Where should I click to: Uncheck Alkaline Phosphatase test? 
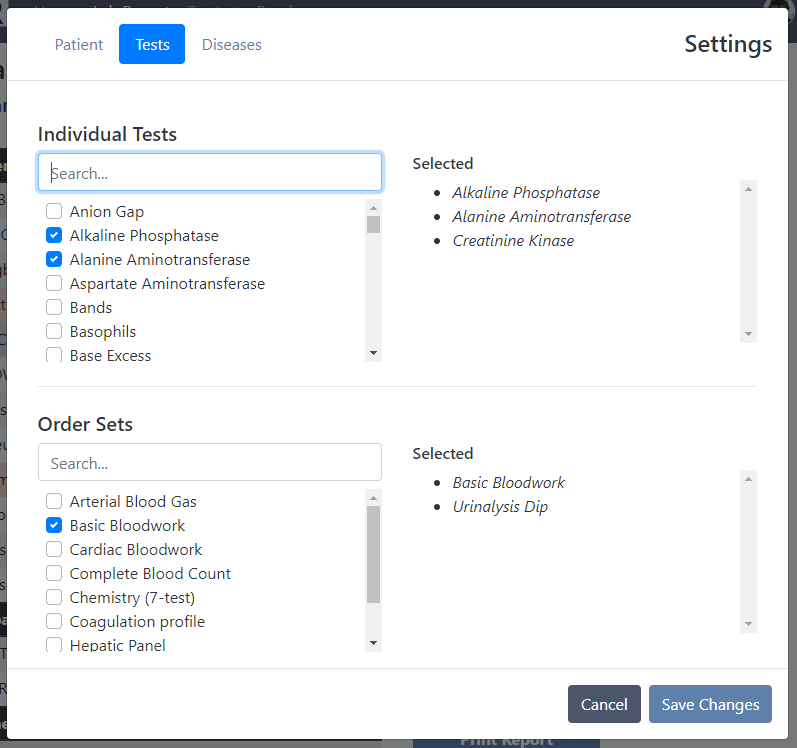[54, 236]
